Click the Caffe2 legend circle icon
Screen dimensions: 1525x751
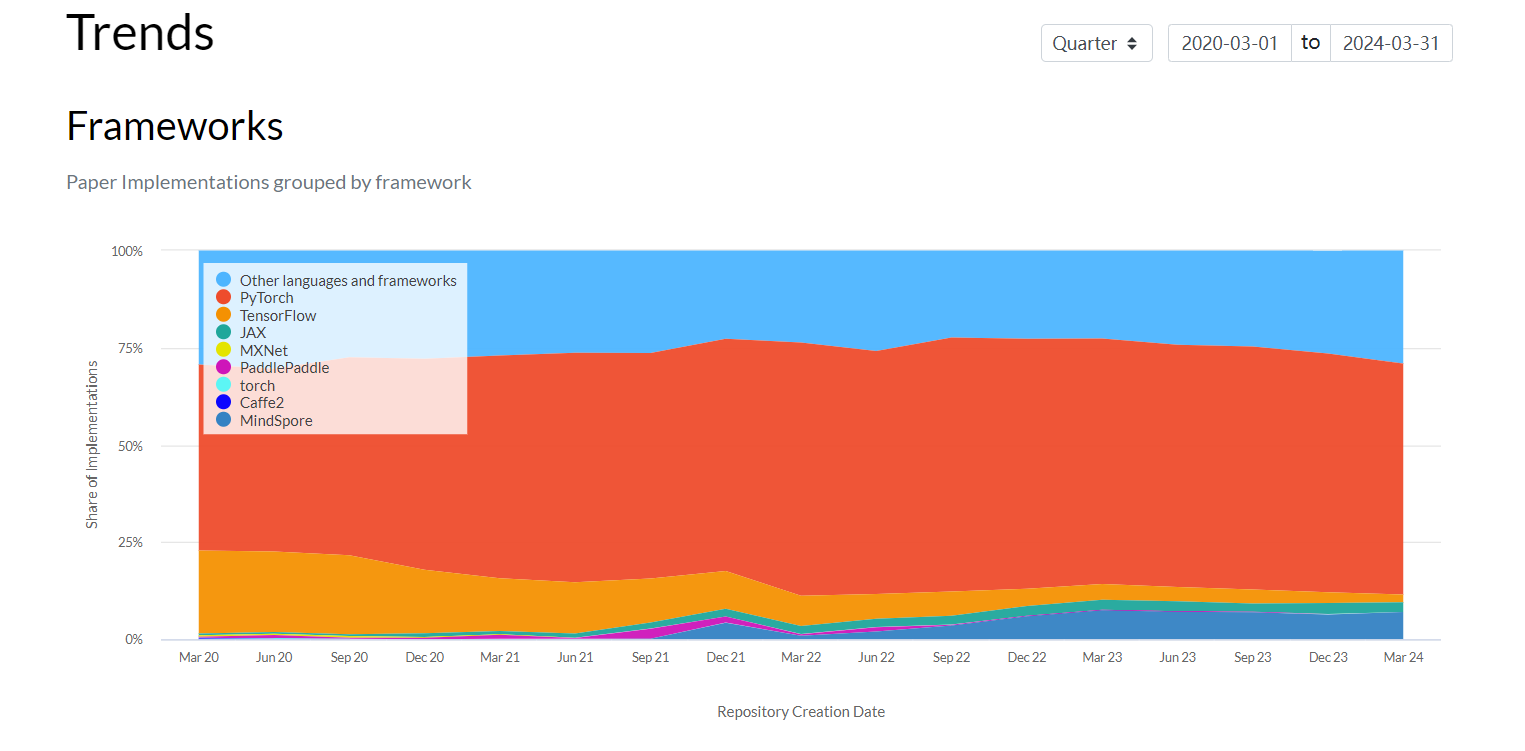(x=223, y=403)
